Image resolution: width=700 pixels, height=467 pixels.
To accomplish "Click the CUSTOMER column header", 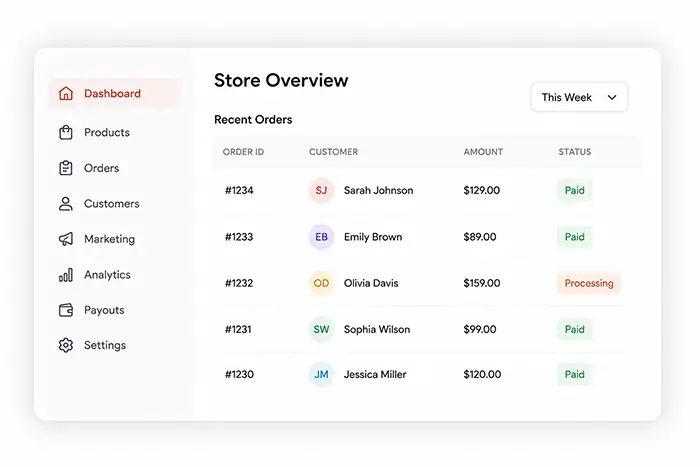I will (x=333, y=152).
